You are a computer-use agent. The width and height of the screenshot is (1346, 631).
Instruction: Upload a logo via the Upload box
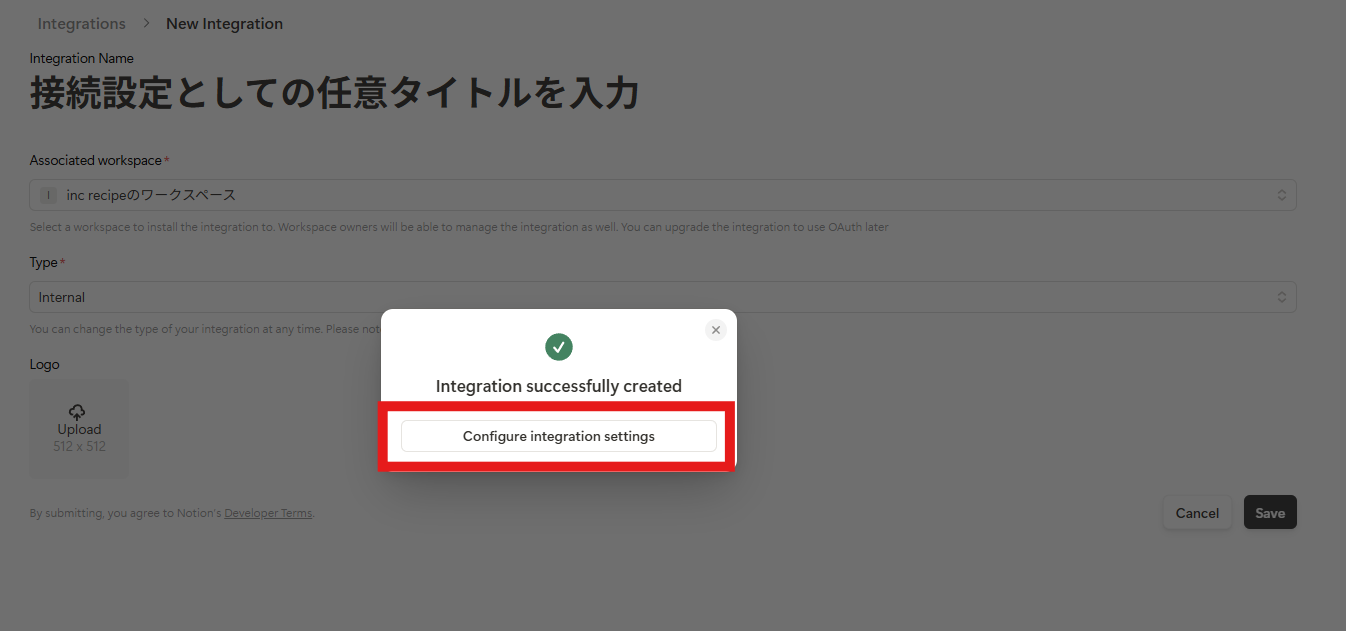click(x=79, y=428)
